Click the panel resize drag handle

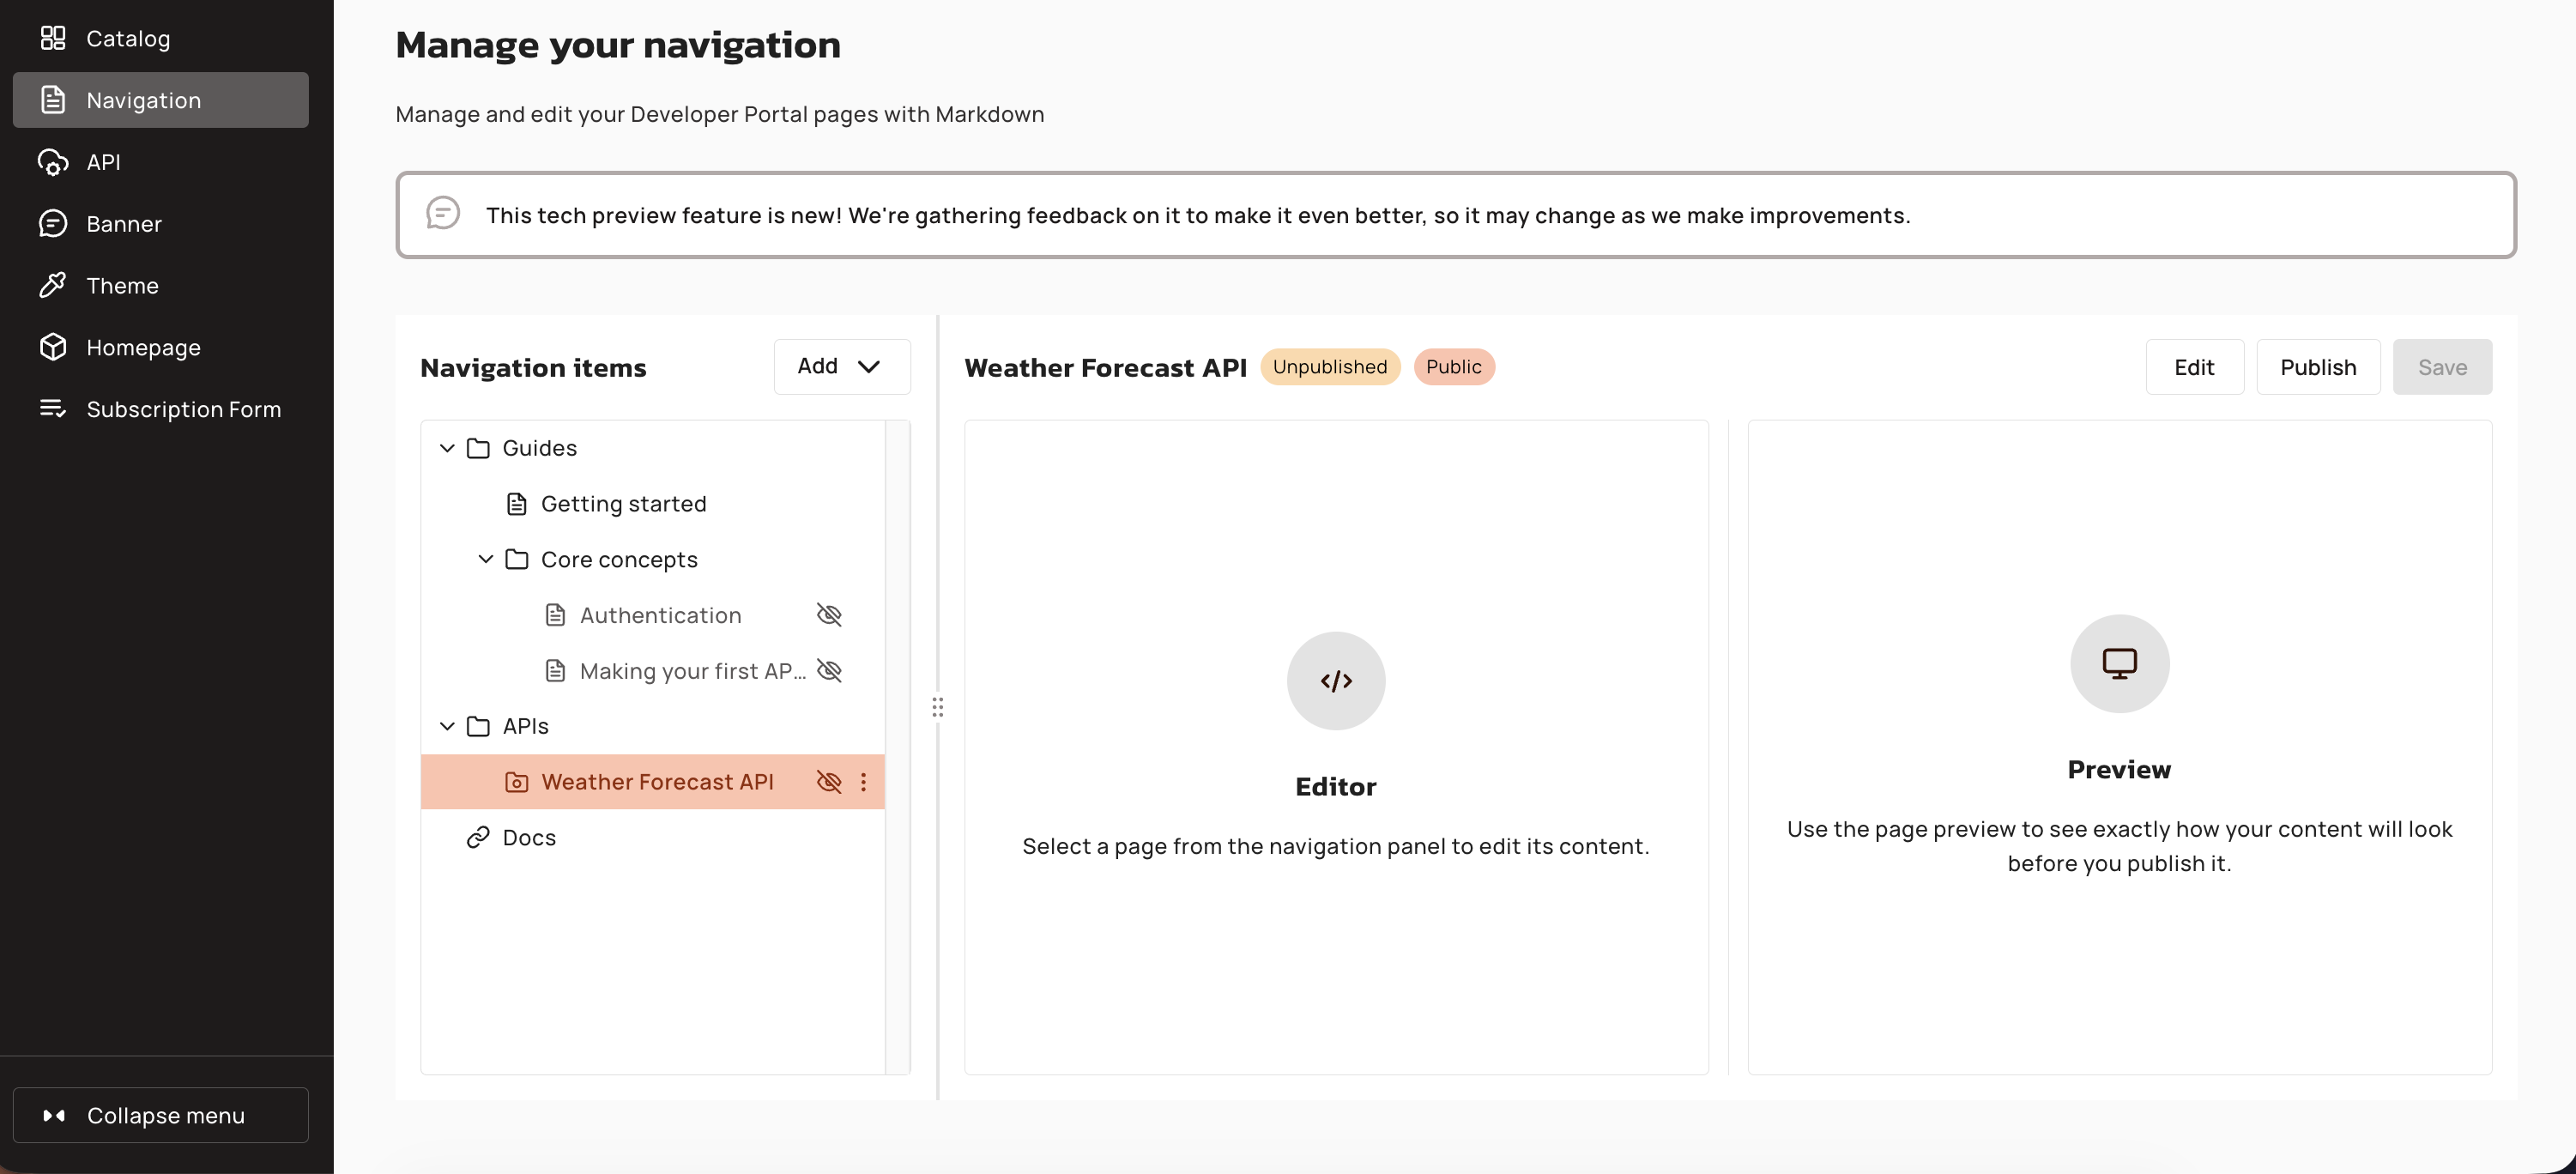[x=937, y=708]
